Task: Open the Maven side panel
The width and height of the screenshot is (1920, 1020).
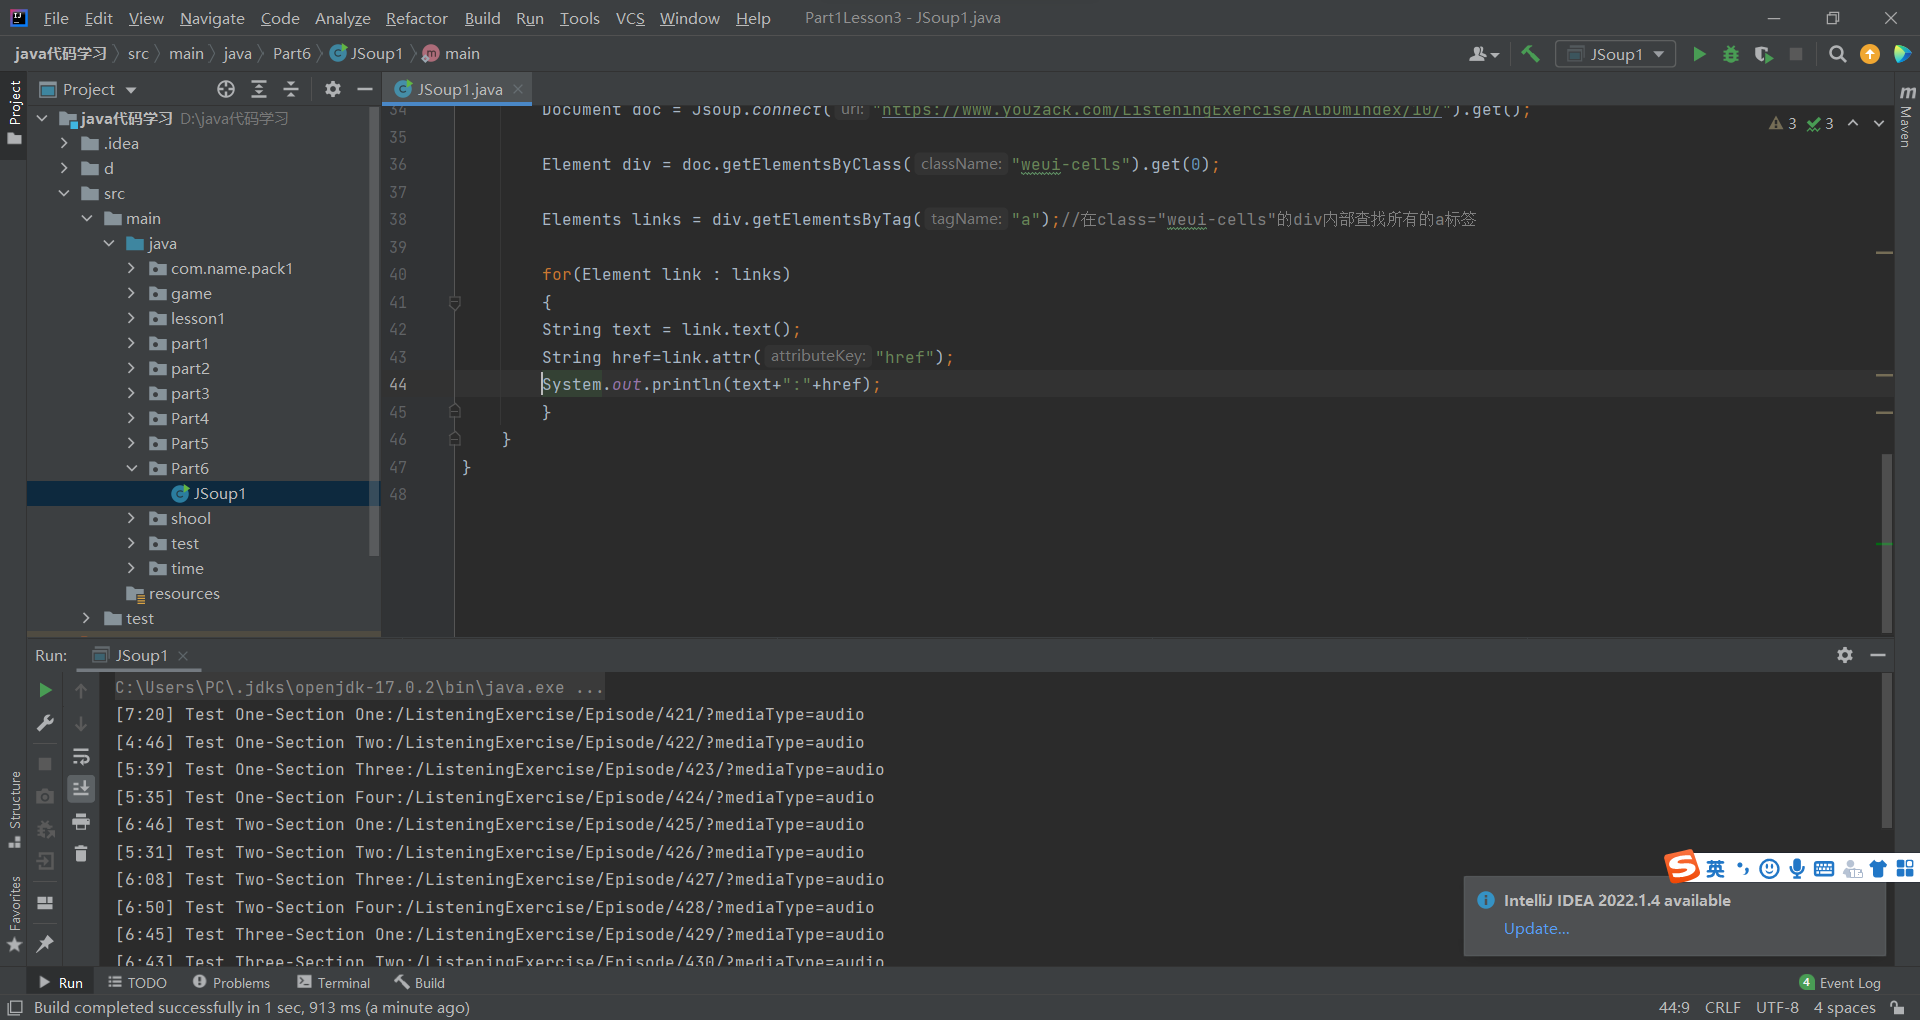Action: point(1906,118)
